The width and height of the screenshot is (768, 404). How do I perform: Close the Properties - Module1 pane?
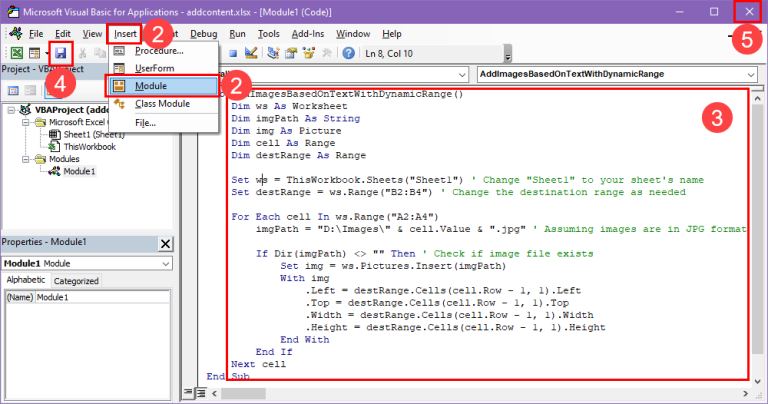tap(166, 243)
